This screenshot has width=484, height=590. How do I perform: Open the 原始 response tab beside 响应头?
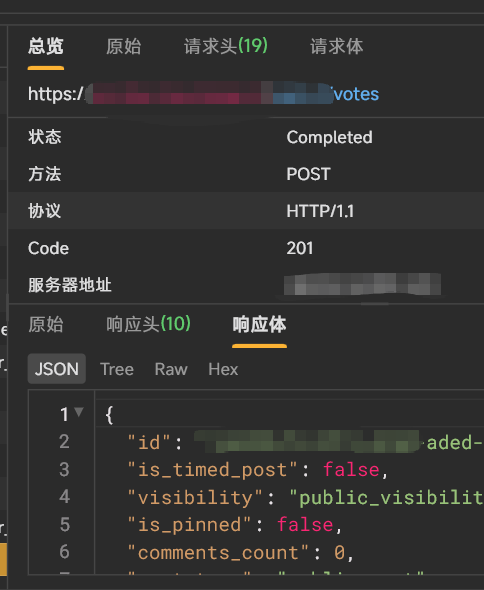[46, 324]
